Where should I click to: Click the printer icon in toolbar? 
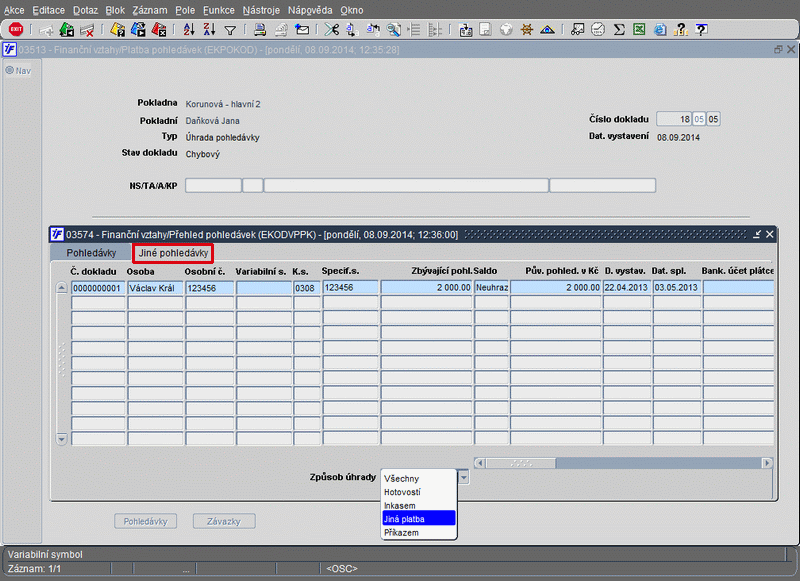(259, 30)
